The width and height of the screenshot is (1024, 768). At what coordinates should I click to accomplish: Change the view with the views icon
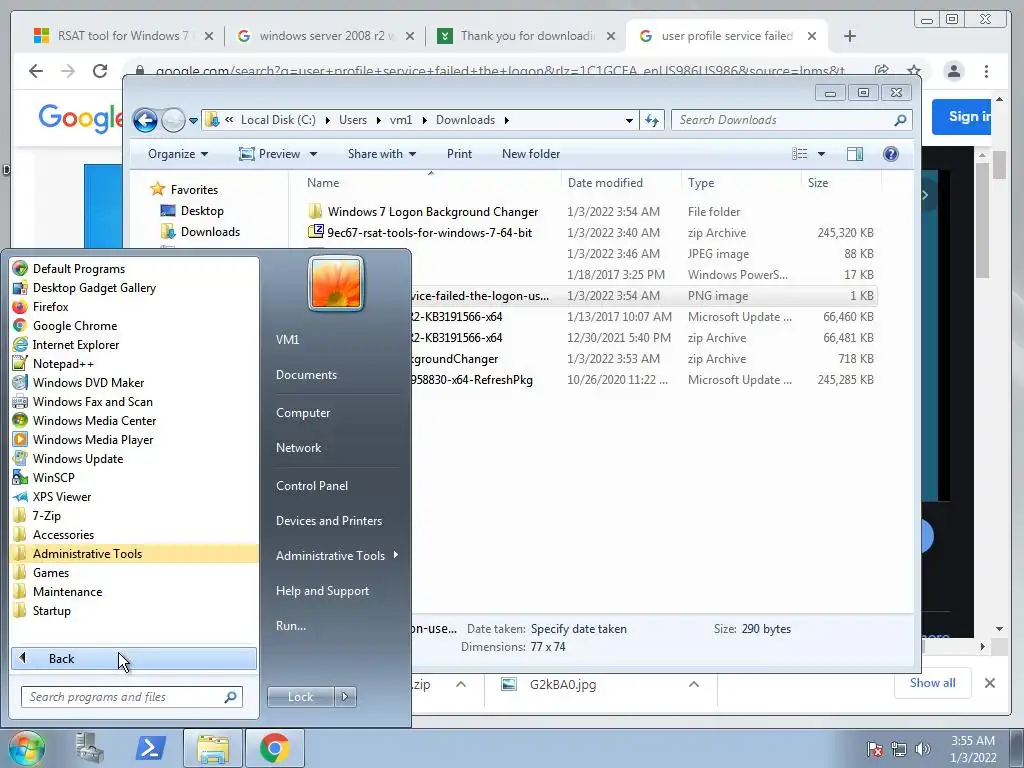pos(799,153)
